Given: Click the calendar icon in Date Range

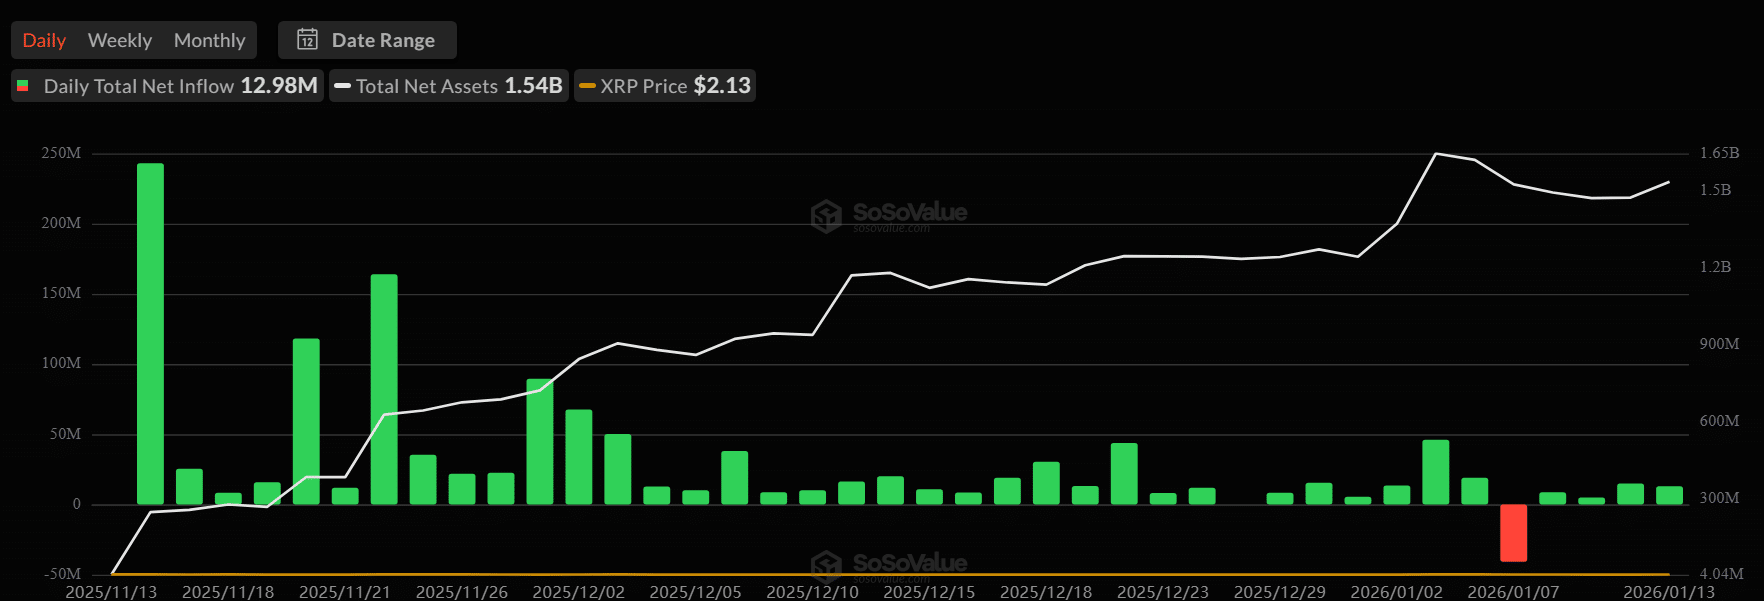Looking at the screenshot, I should tap(307, 40).
